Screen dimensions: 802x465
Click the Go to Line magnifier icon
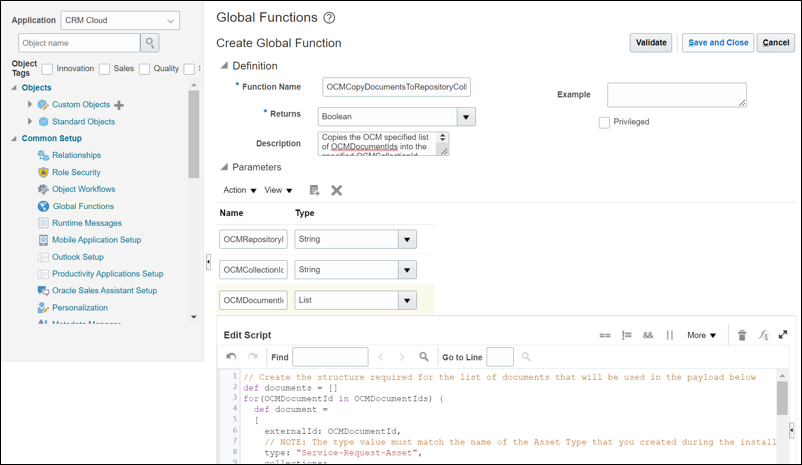click(x=526, y=357)
